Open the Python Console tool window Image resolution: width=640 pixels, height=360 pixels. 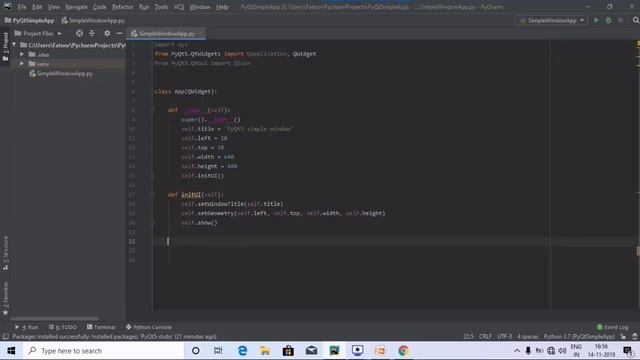(149, 327)
